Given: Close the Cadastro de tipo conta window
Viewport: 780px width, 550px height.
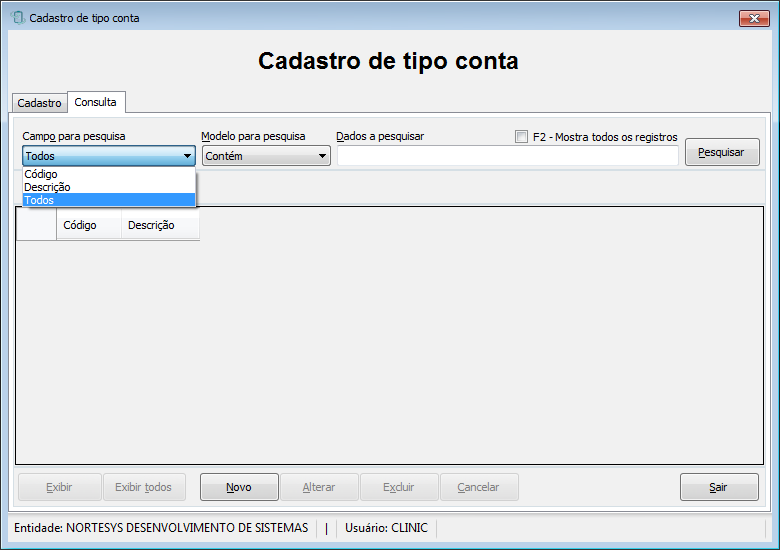Looking at the screenshot, I should [x=754, y=18].
